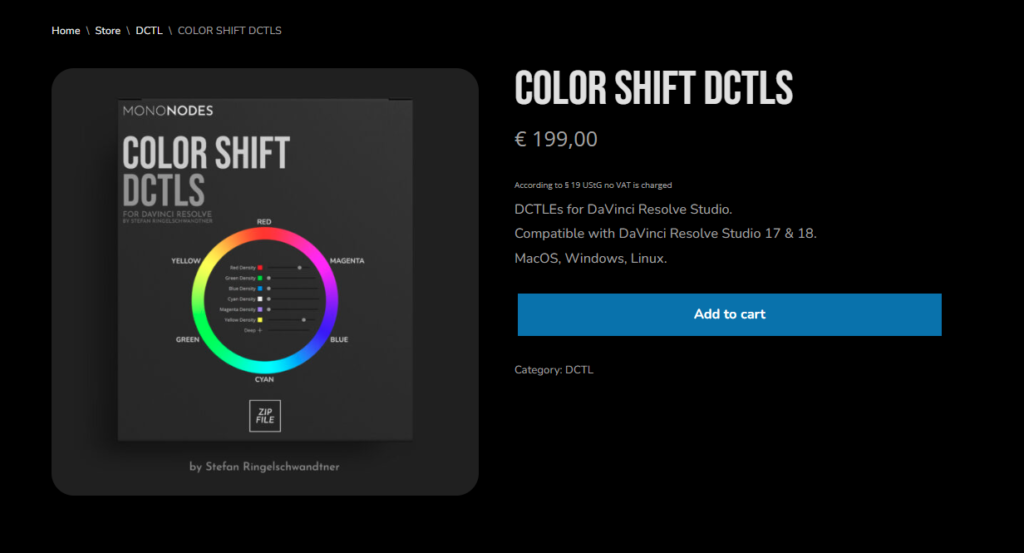This screenshot has width=1024, height=553.
Task: Navigate to the DCTL breadcrumb link
Action: (149, 31)
